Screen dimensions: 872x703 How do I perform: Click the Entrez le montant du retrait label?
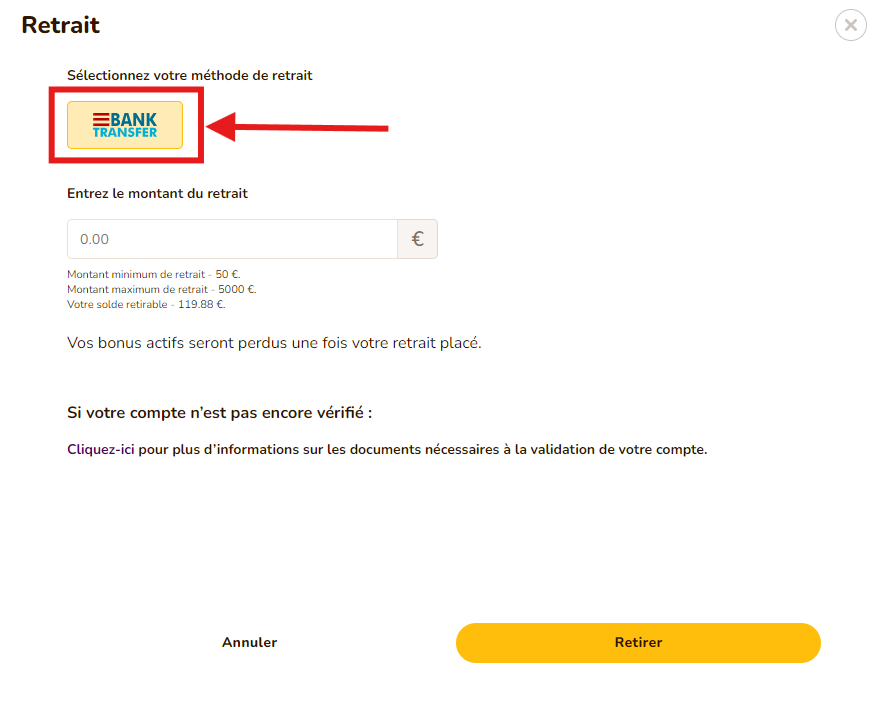156,193
